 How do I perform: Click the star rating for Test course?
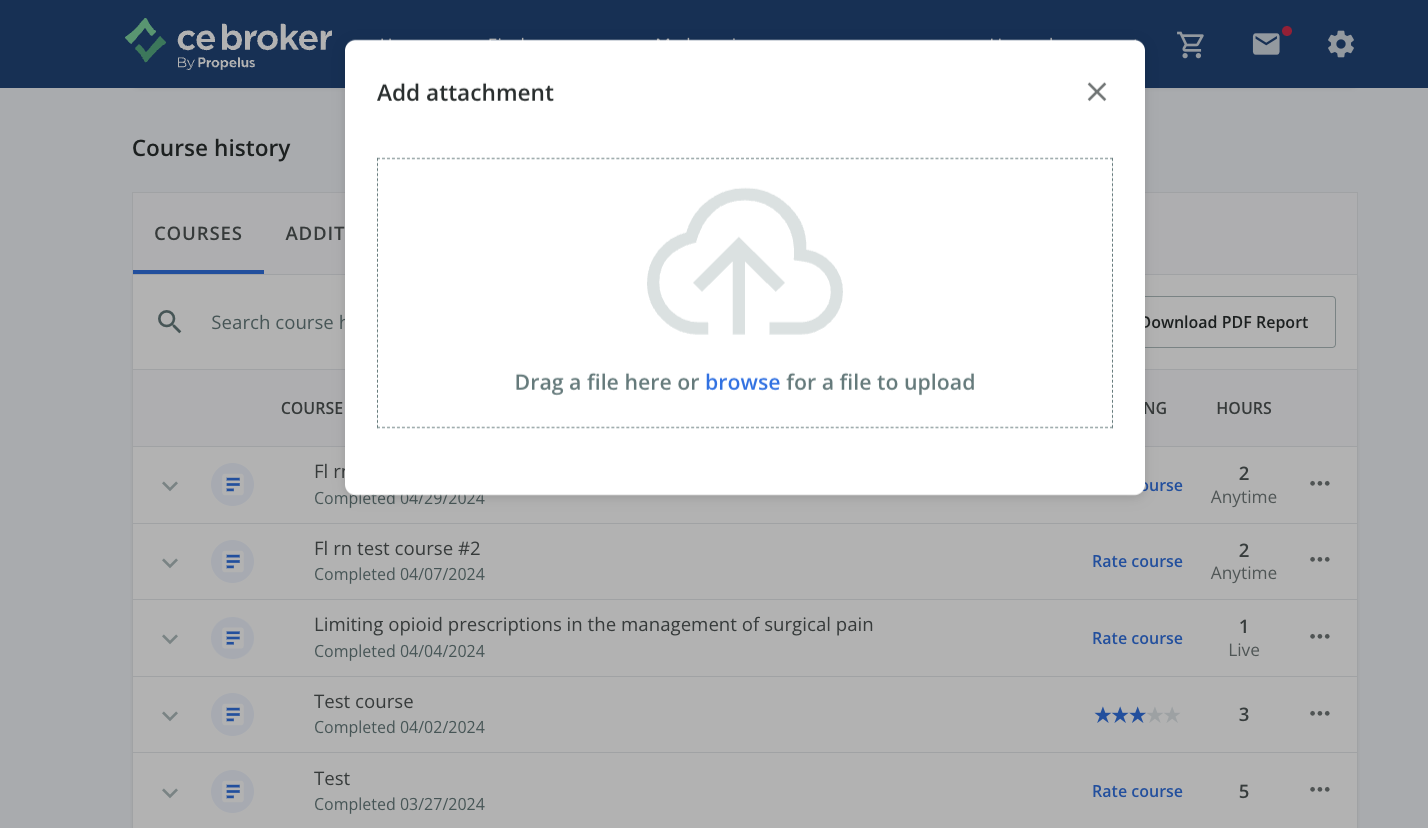click(x=1137, y=715)
